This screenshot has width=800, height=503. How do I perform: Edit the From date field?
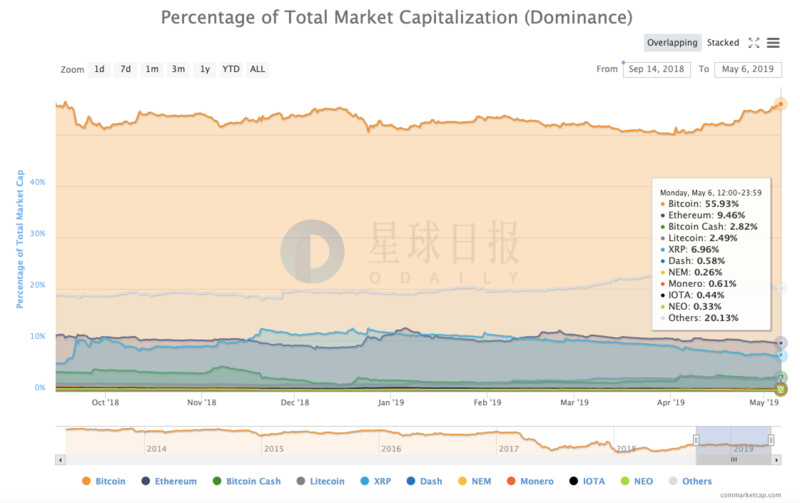(x=657, y=69)
